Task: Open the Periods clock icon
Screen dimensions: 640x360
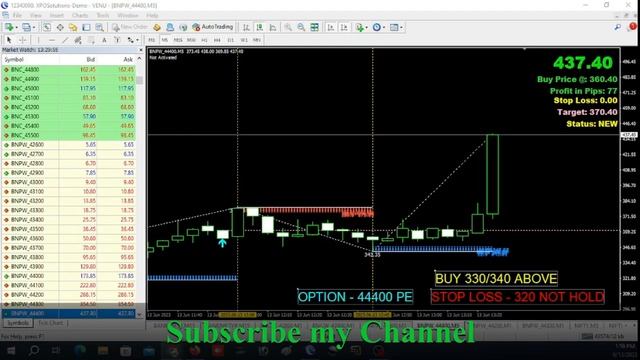Action: 377,27
